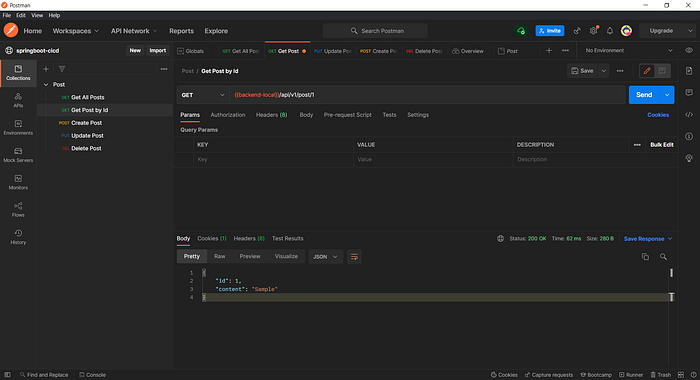Switch to the Pre-request Script tab
The width and height of the screenshot is (700, 380).
point(347,115)
